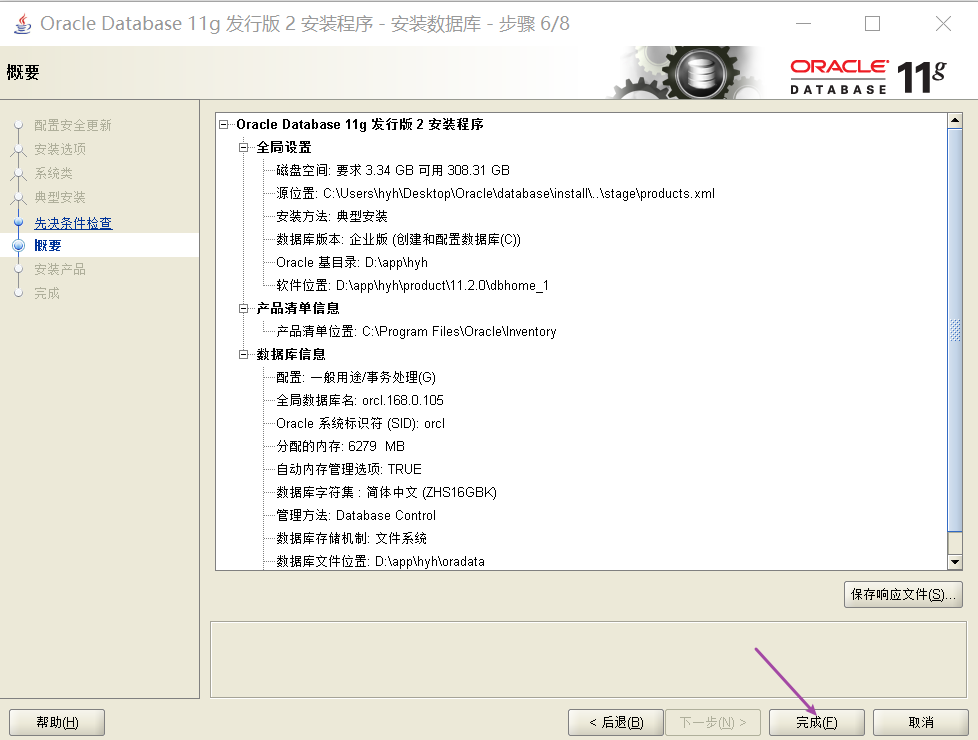Image resolution: width=978 pixels, height=740 pixels.
Task: Select the 软件位置 dbhome_1 row
Action: click(412, 286)
